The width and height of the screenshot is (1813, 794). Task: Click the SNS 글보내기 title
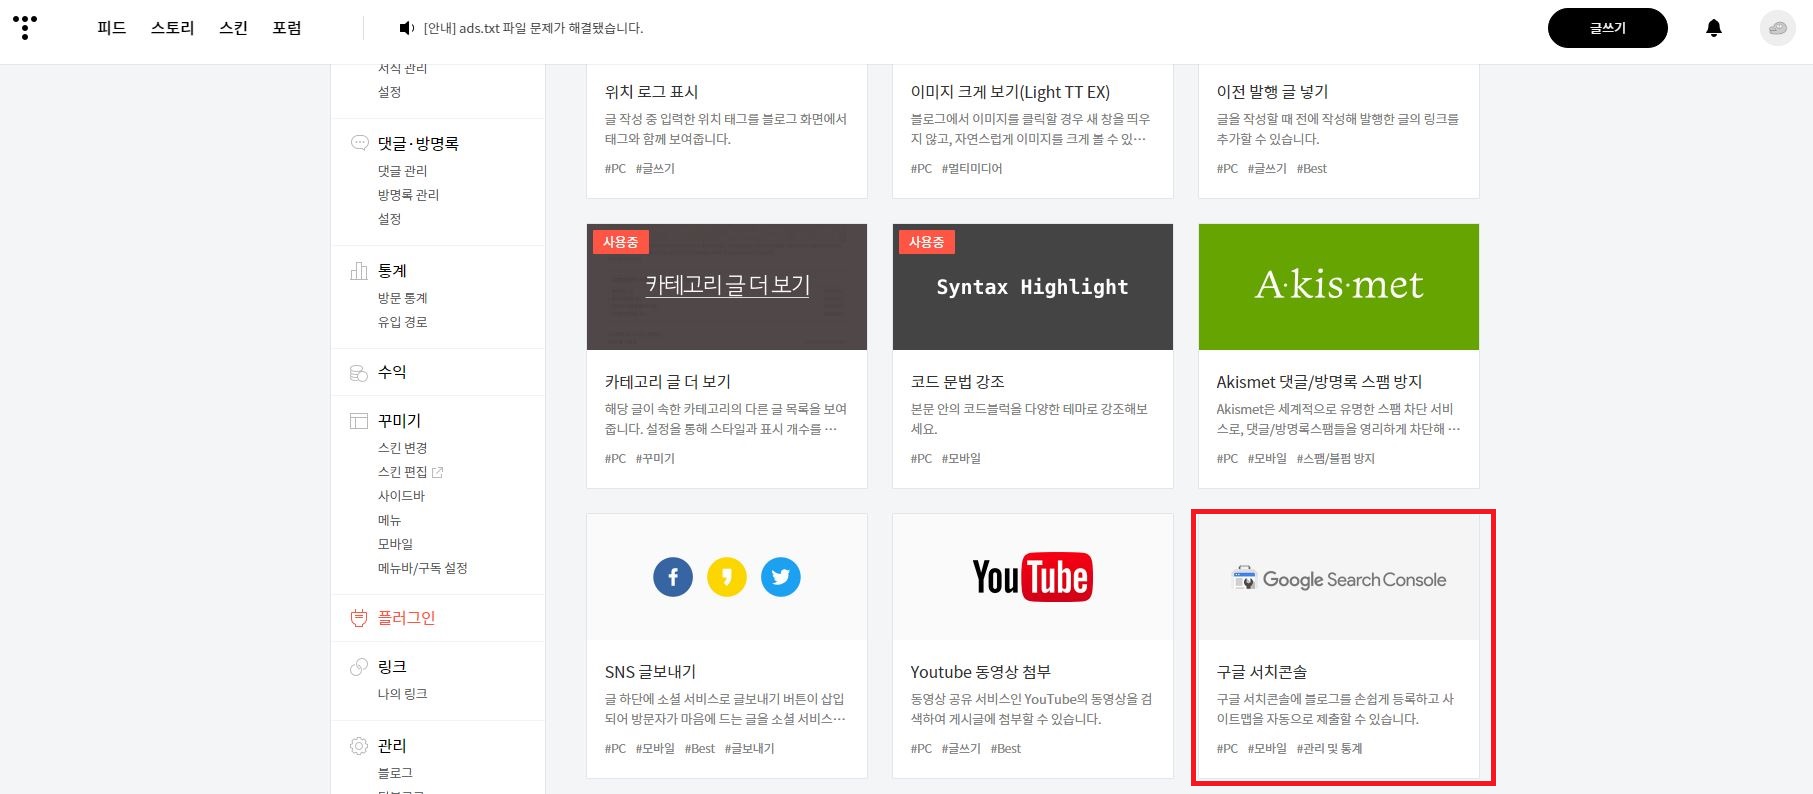650,672
